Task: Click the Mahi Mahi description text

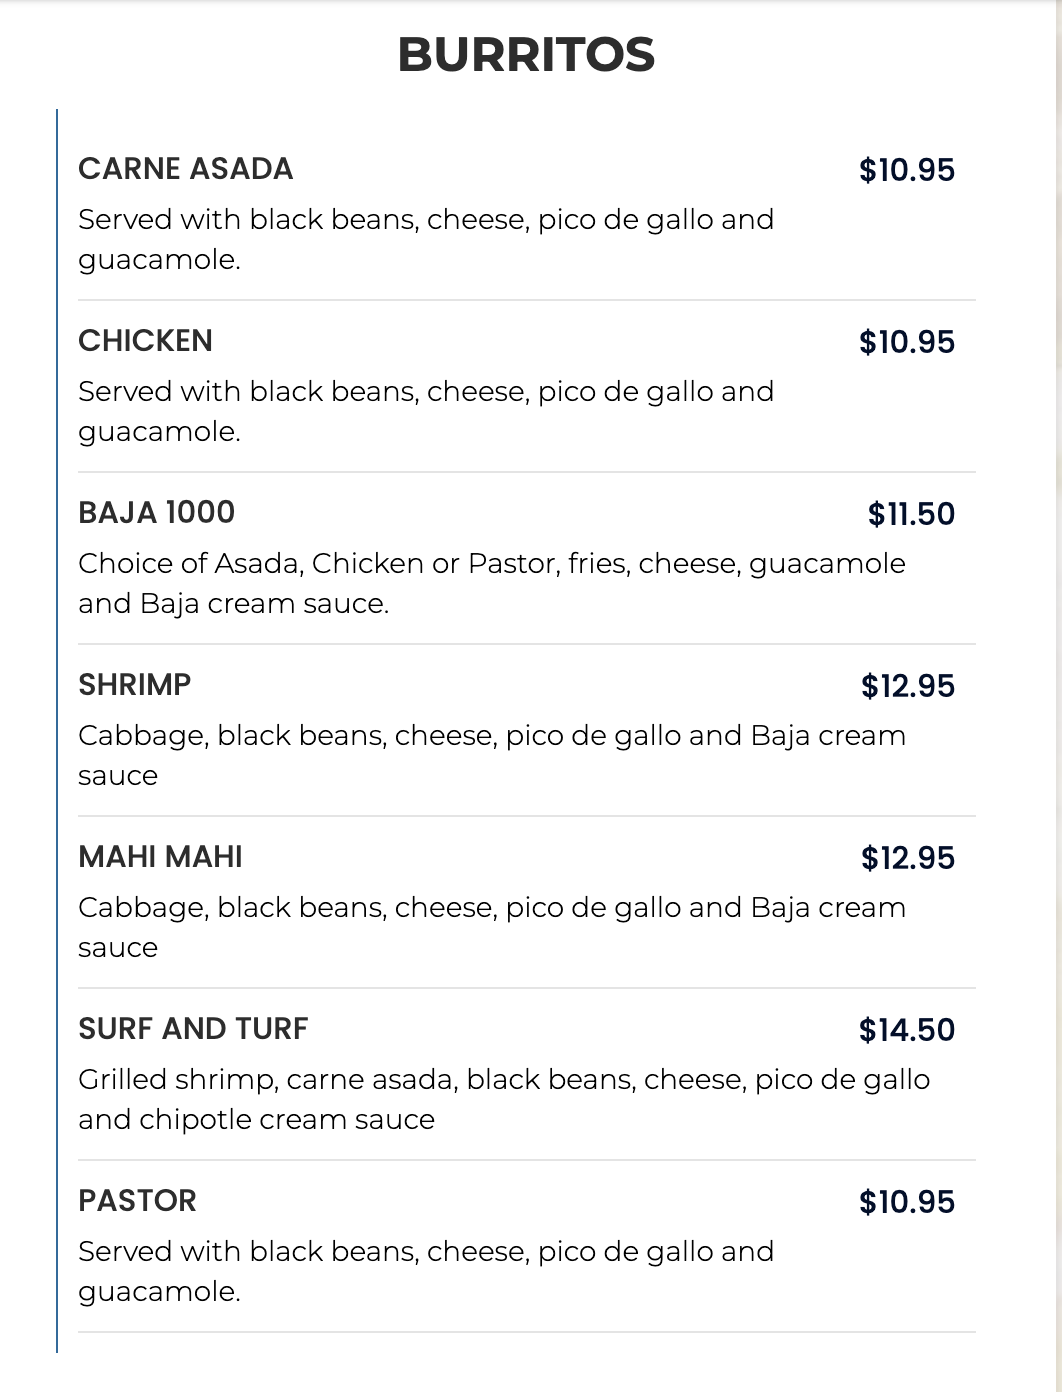Action: pyautogui.click(x=491, y=927)
